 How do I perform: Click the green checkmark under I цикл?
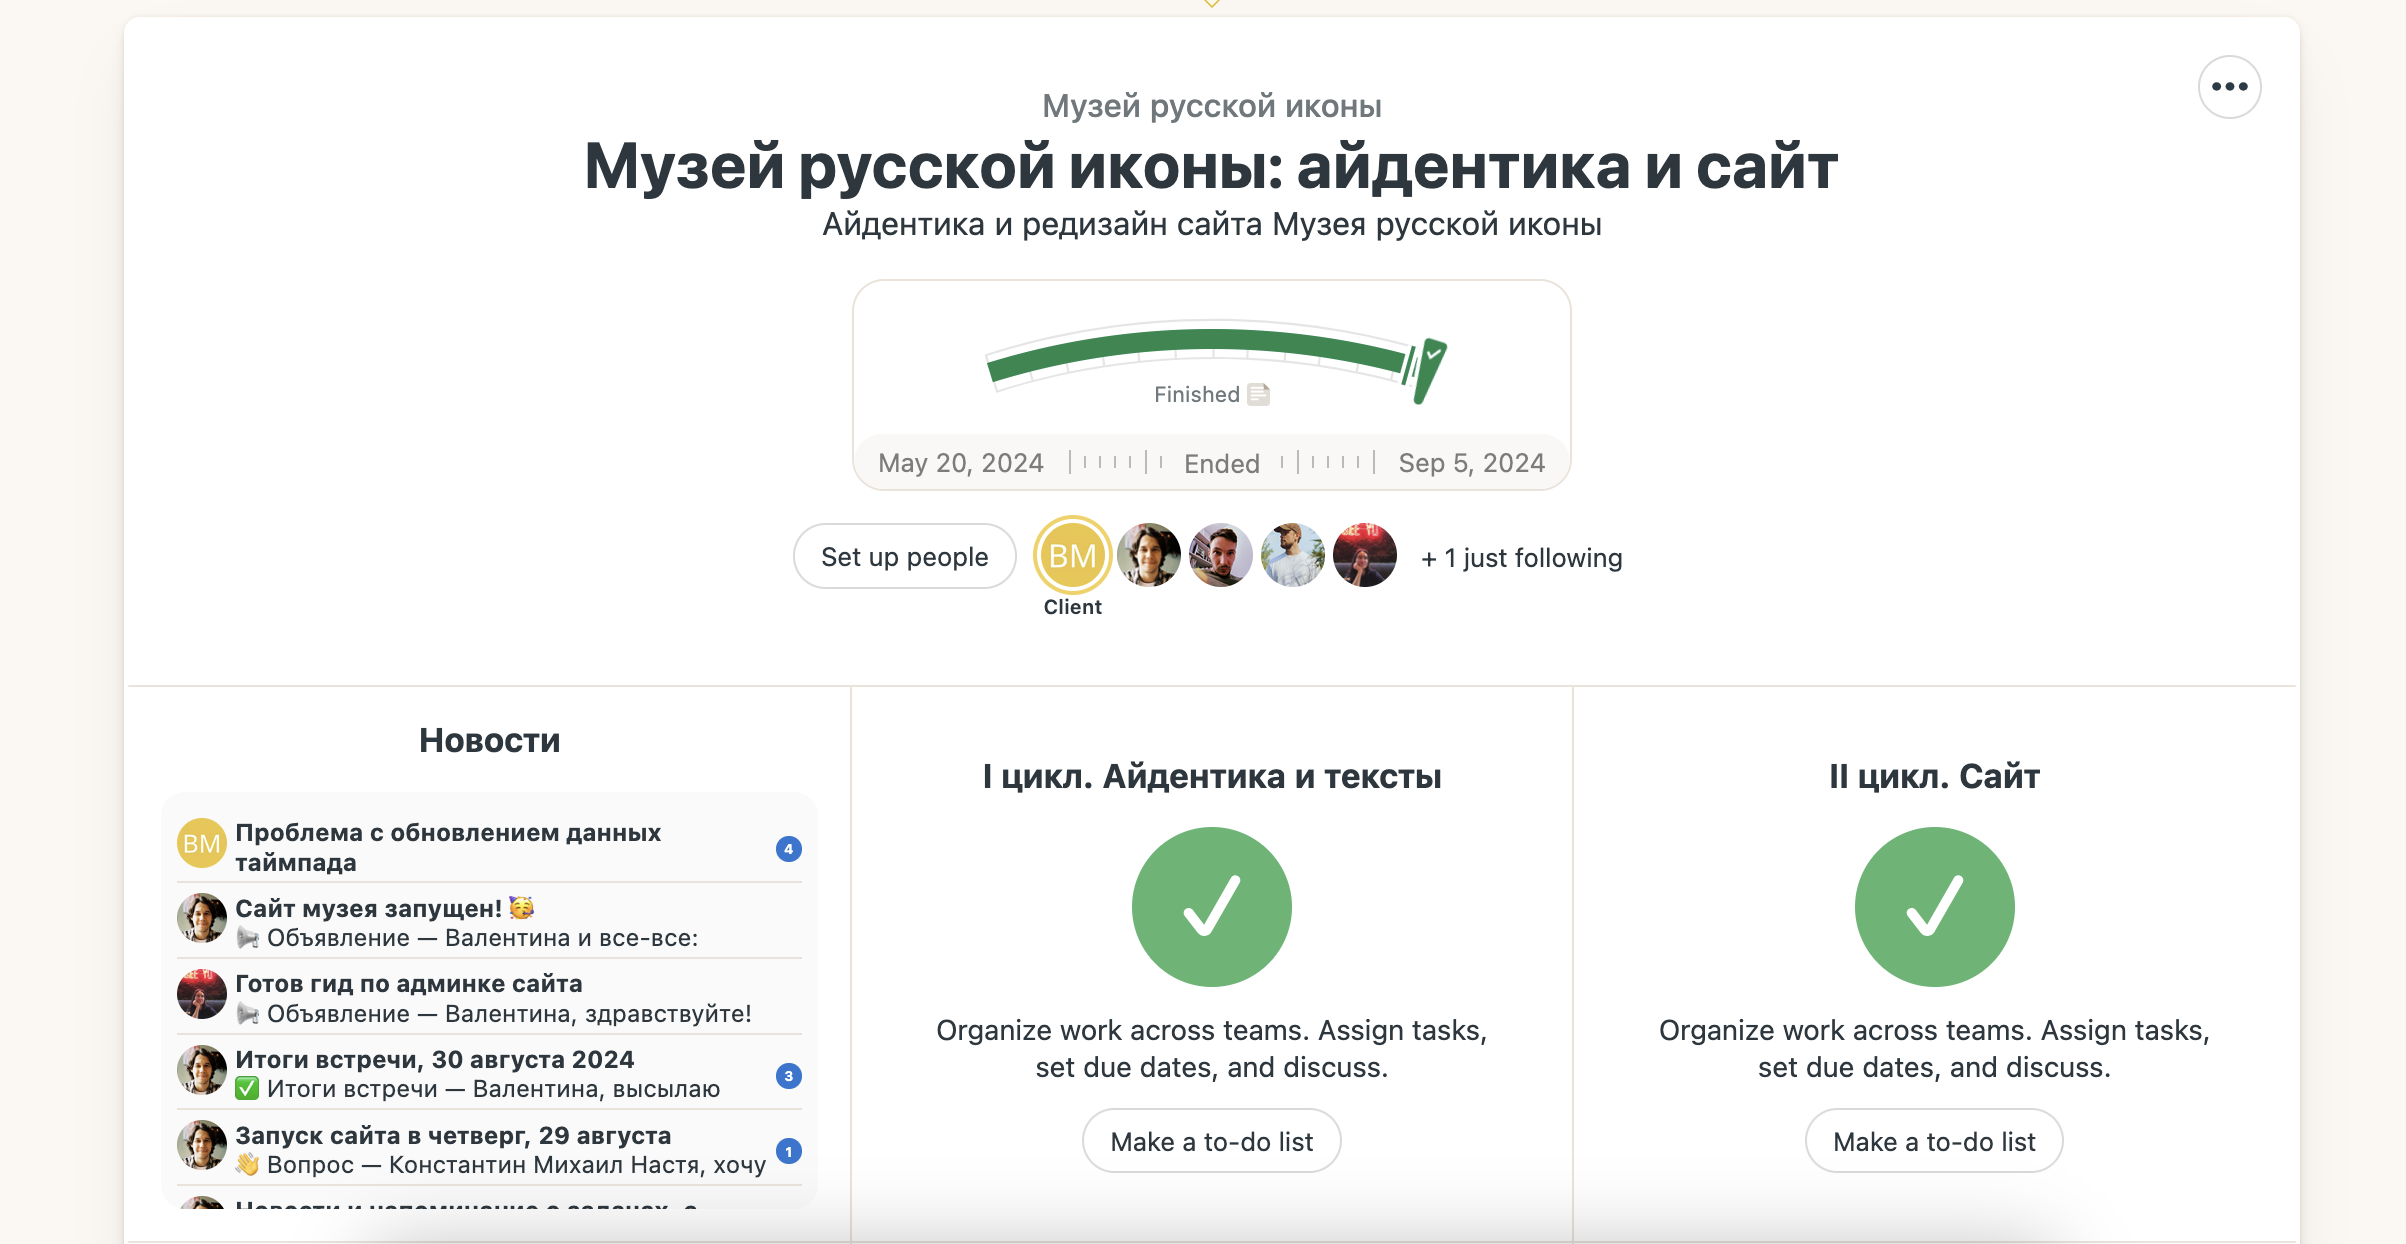pos(1211,906)
